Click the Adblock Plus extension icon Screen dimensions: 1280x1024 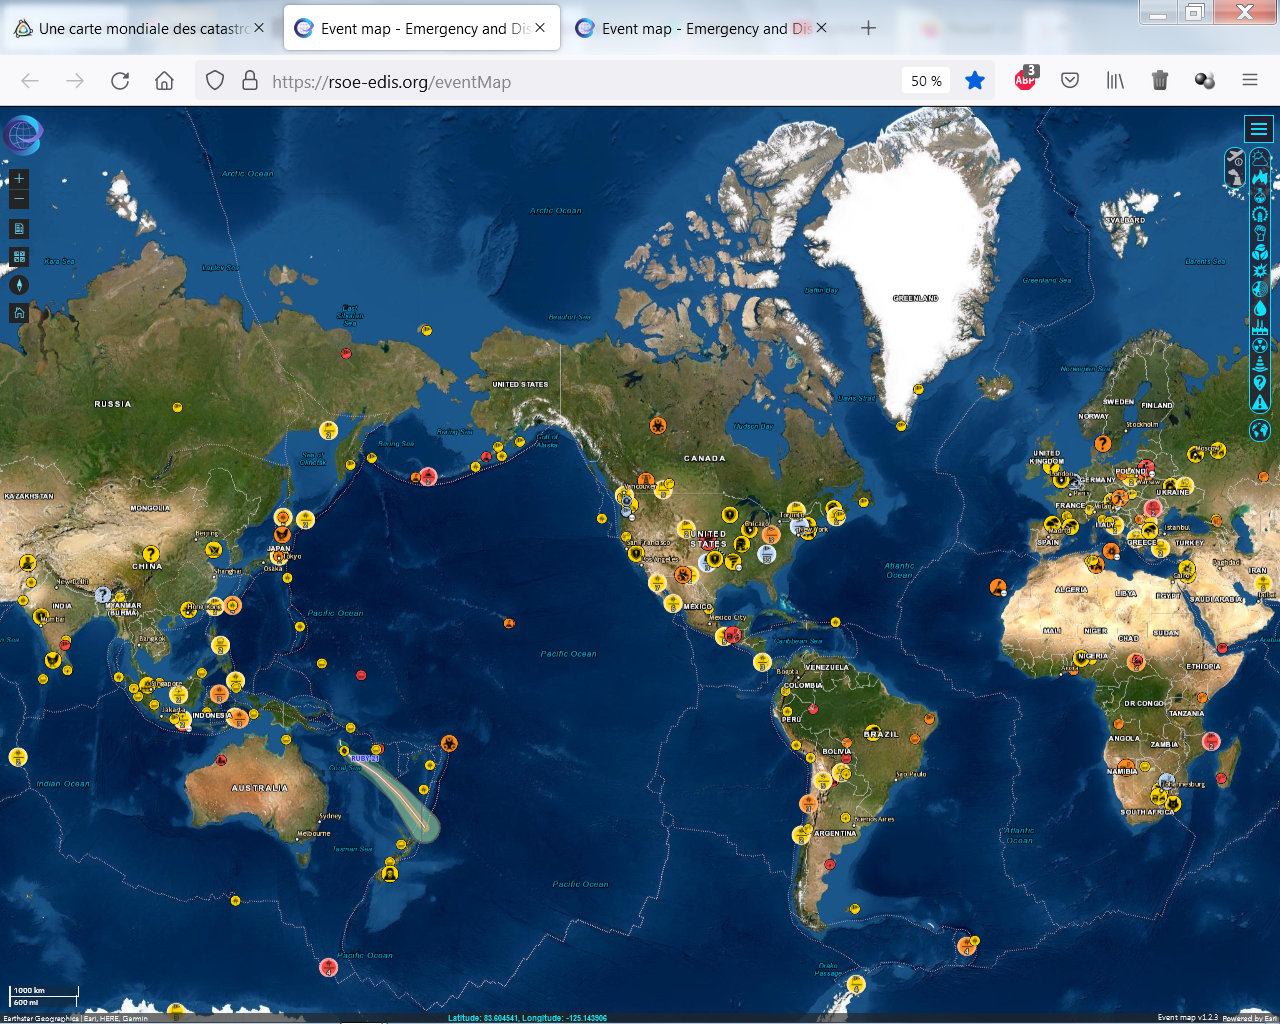(1026, 81)
